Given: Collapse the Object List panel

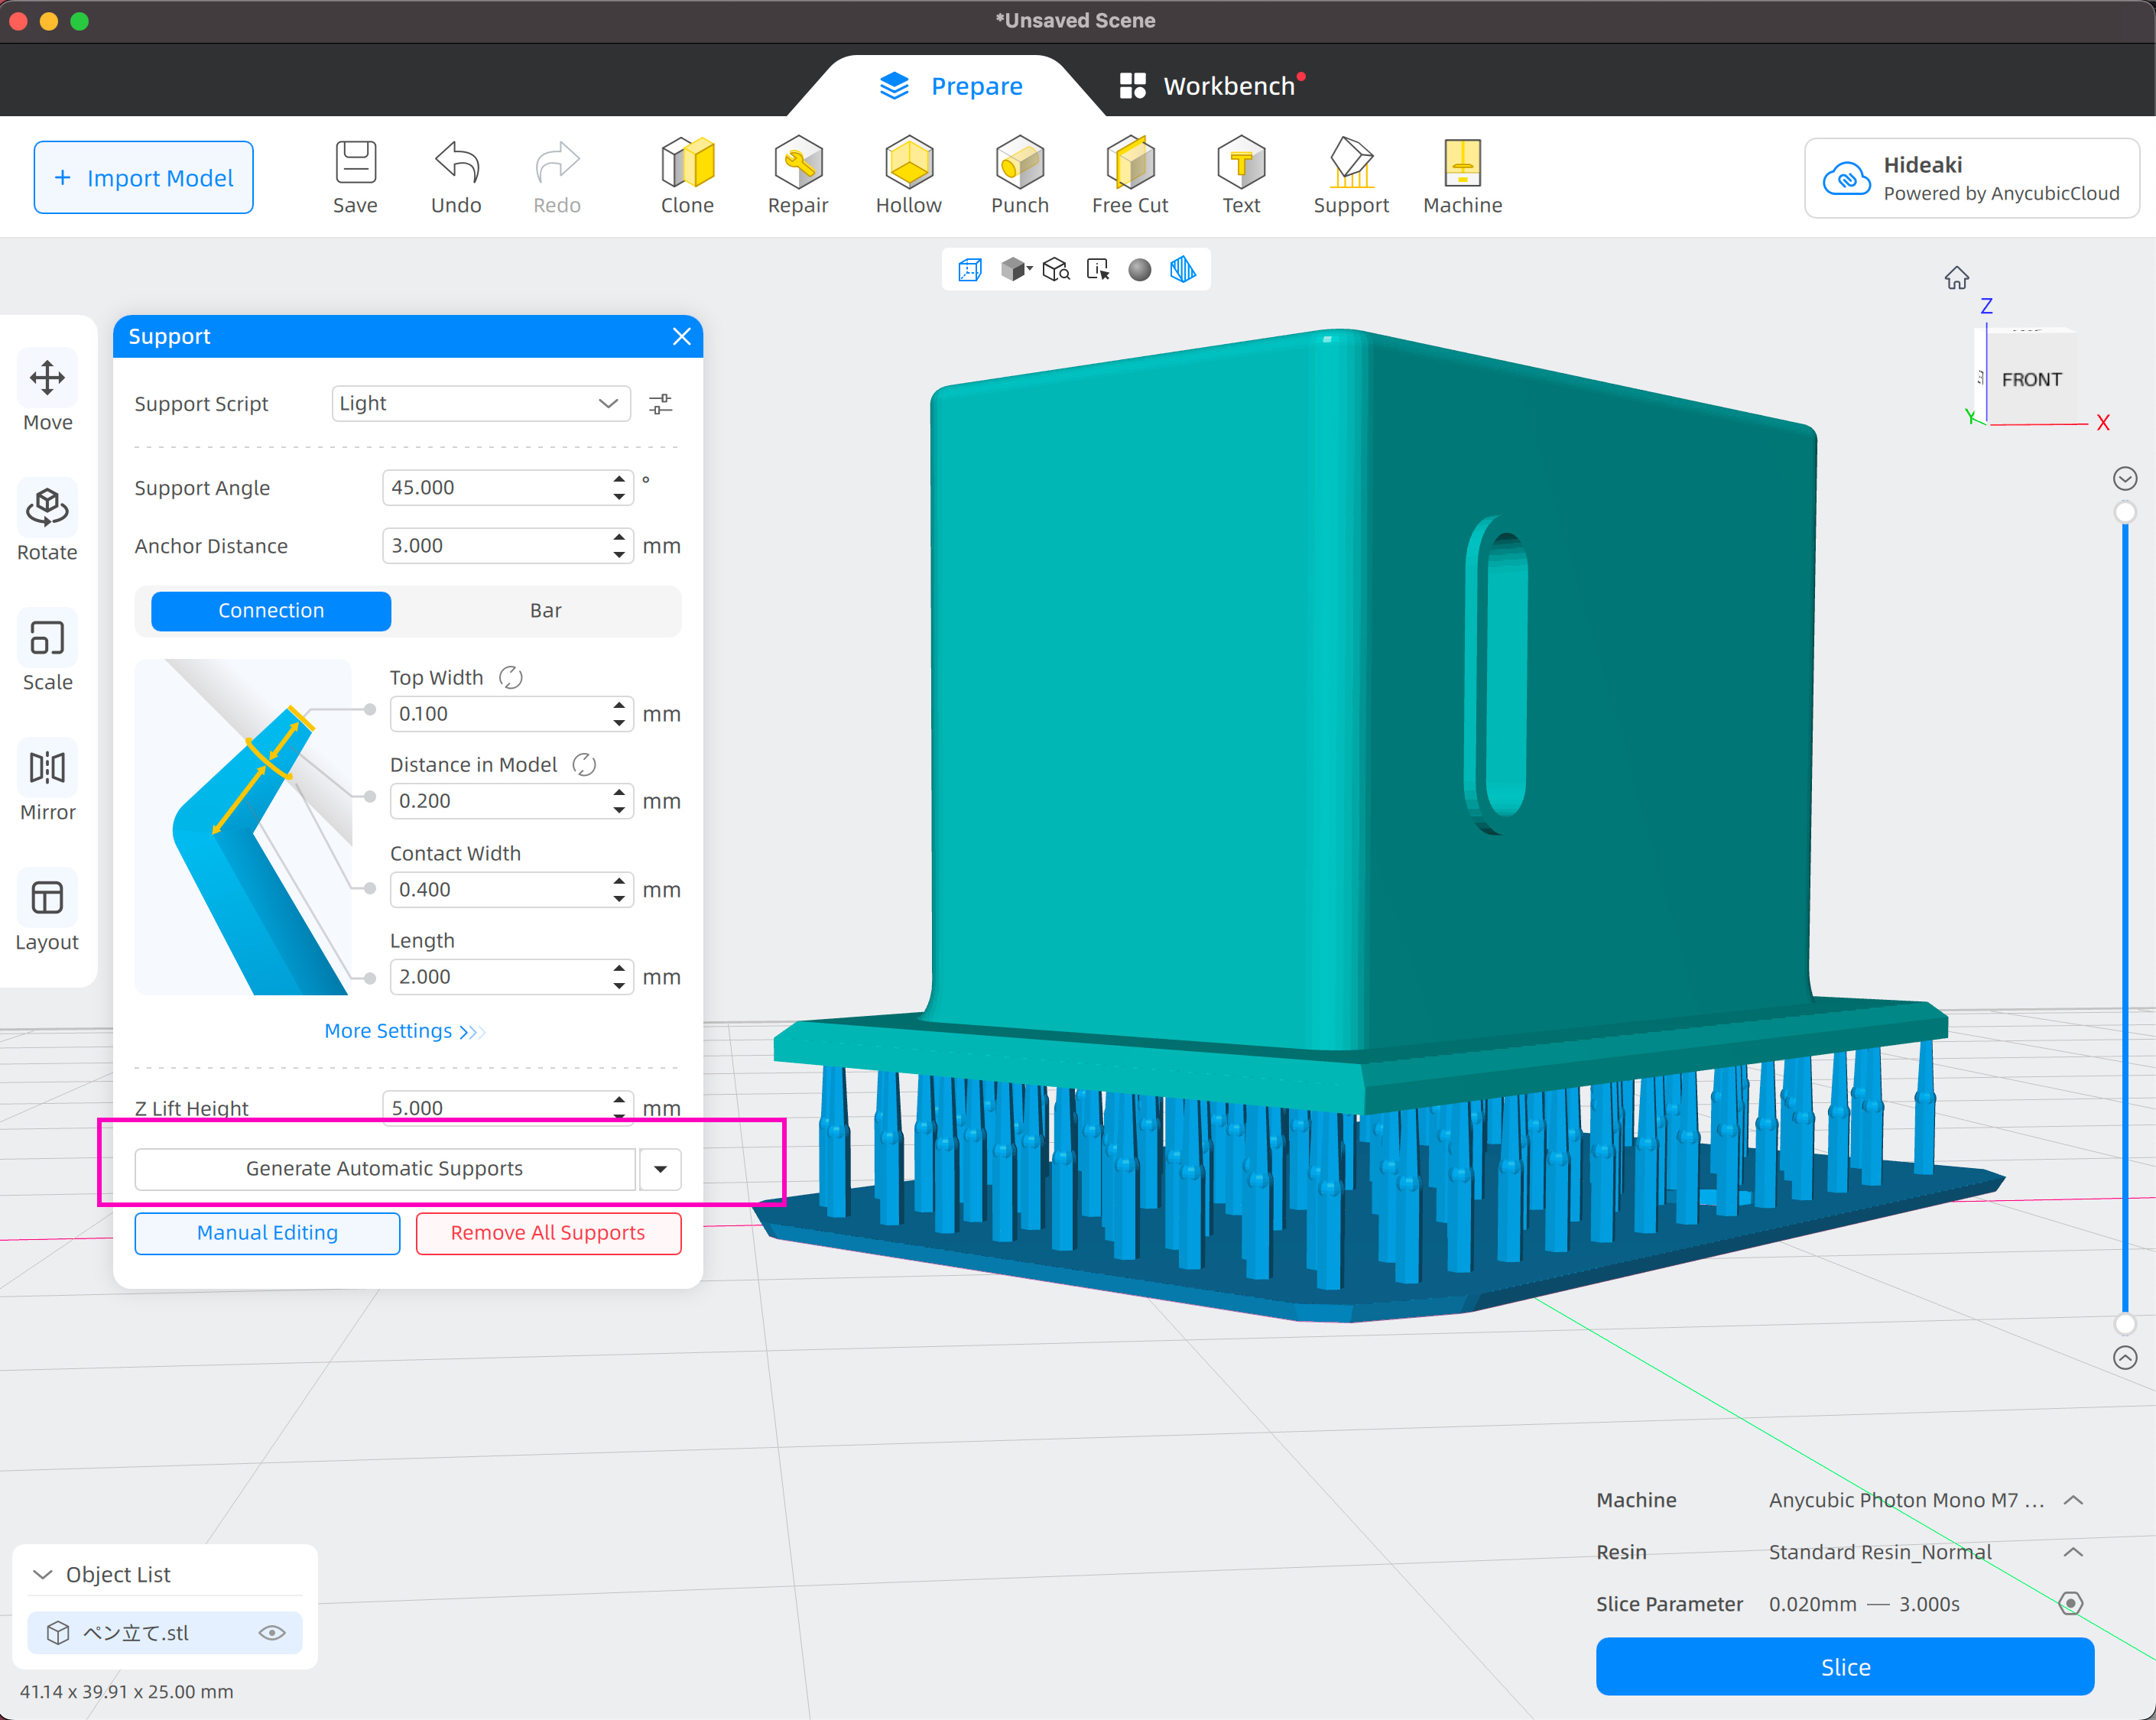Looking at the screenshot, I should [x=42, y=1574].
